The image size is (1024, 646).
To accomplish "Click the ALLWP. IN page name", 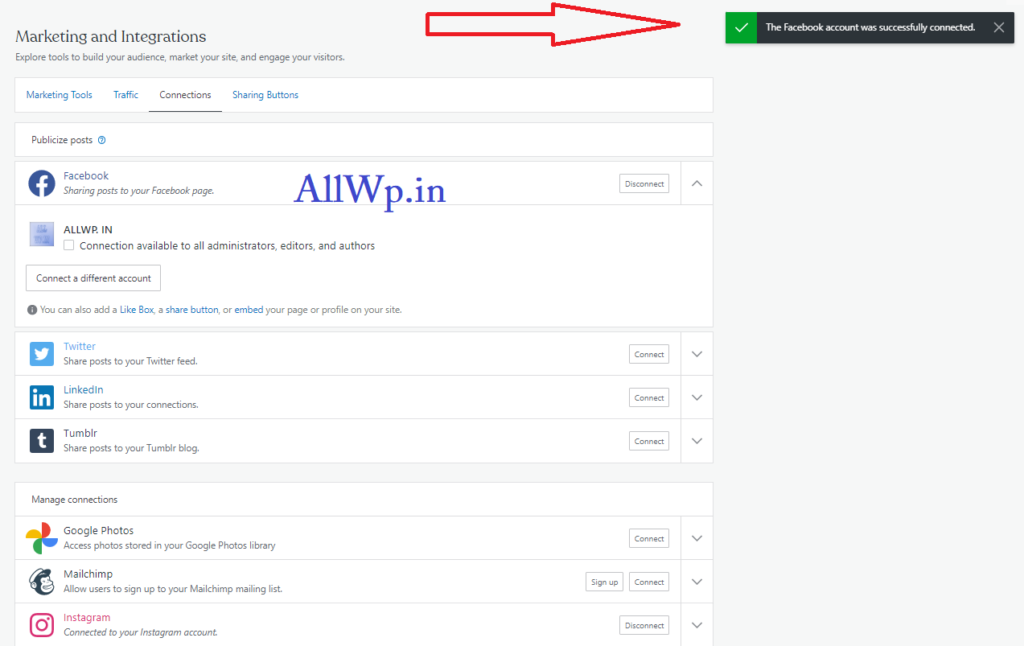I will tap(88, 229).
